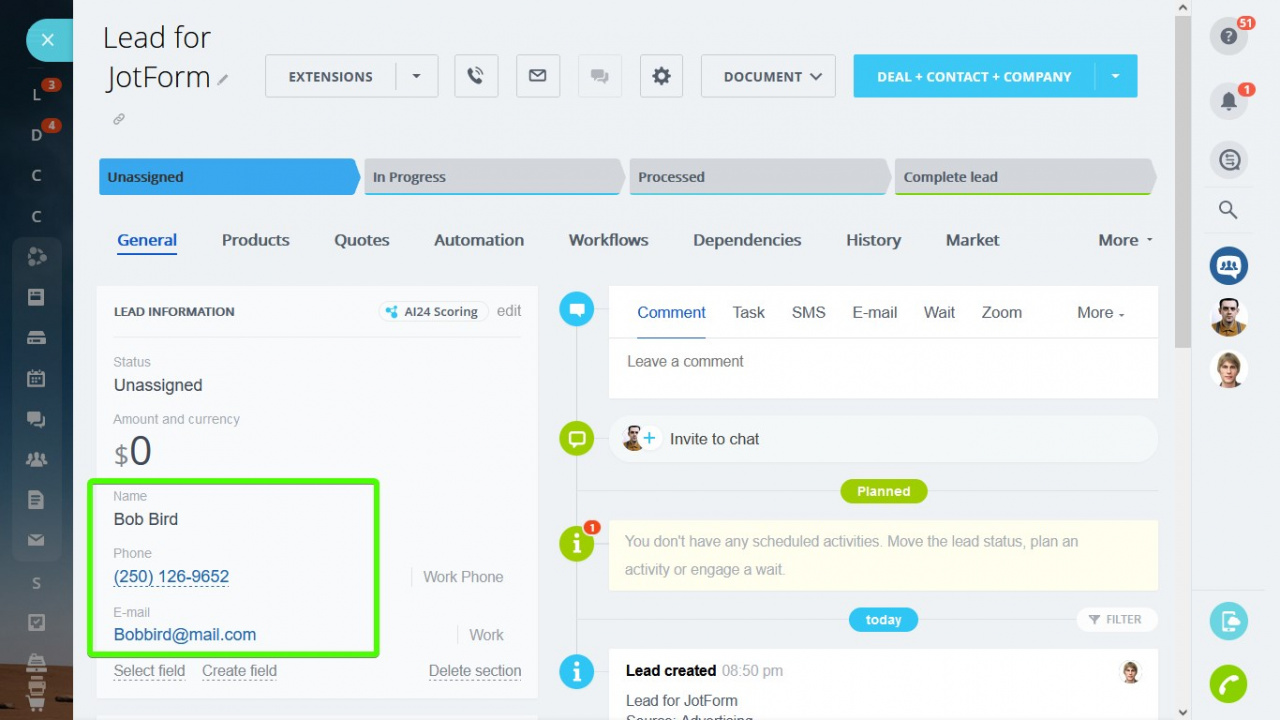Open email link Bobbird@mail.com
Screen dimensions: 1280x720
(x=185, y=635)
